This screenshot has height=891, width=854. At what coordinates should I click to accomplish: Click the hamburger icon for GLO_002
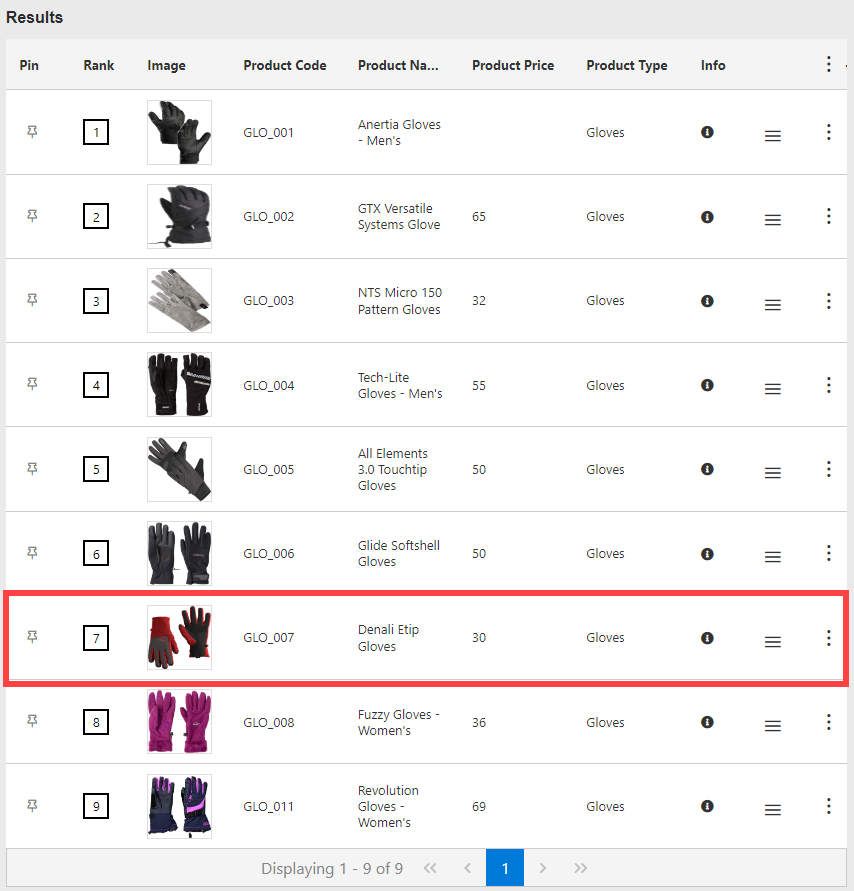coord(772,220)
